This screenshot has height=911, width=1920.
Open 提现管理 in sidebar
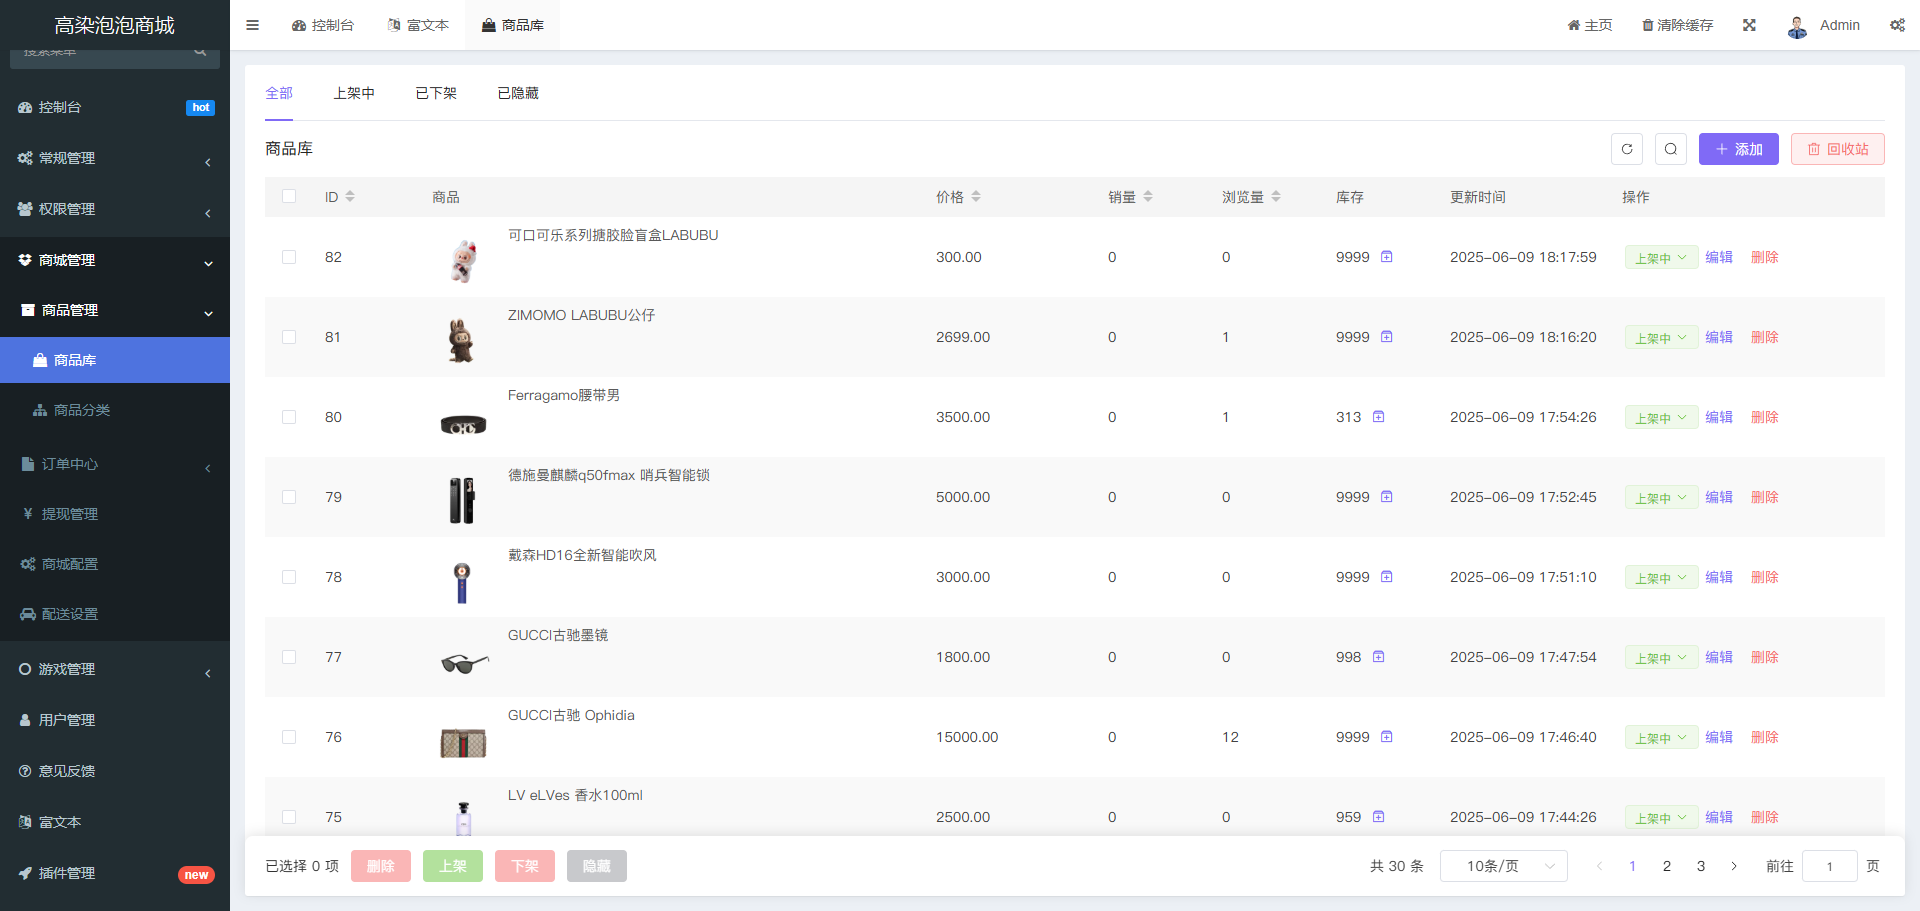[115, 514]
